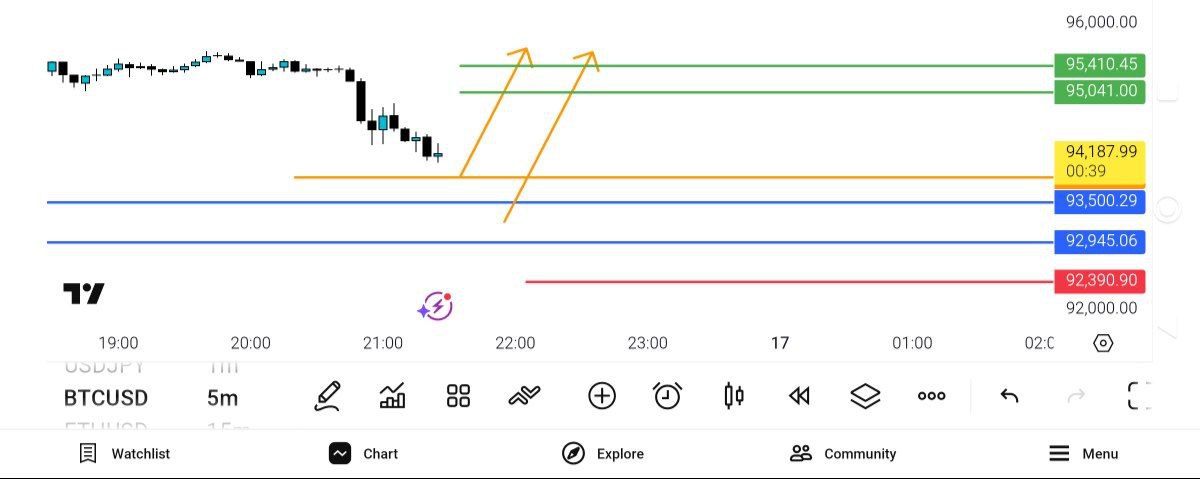Select the red 92,390.90 price label
Screen dimensions: 1200x479
tap(1100, 281)
